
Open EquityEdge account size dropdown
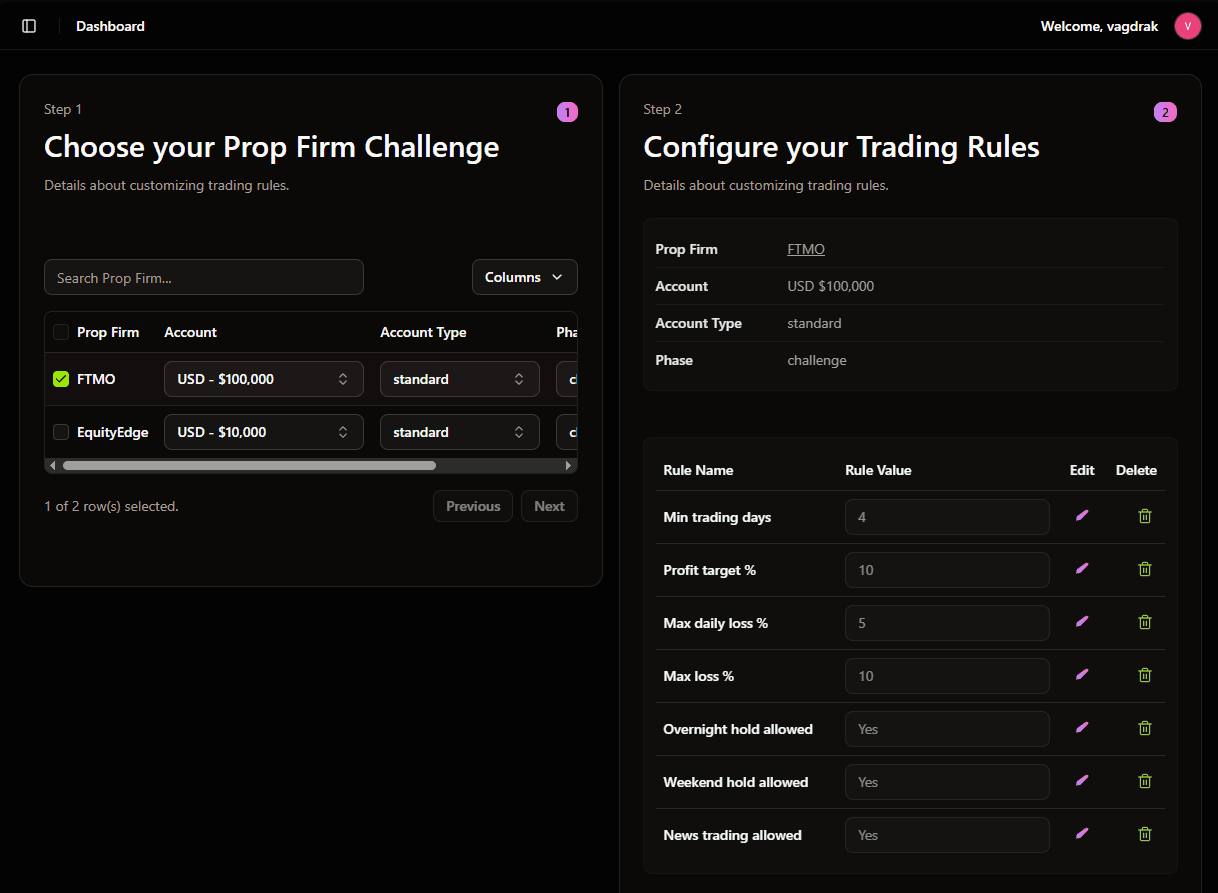coord(264,432)
